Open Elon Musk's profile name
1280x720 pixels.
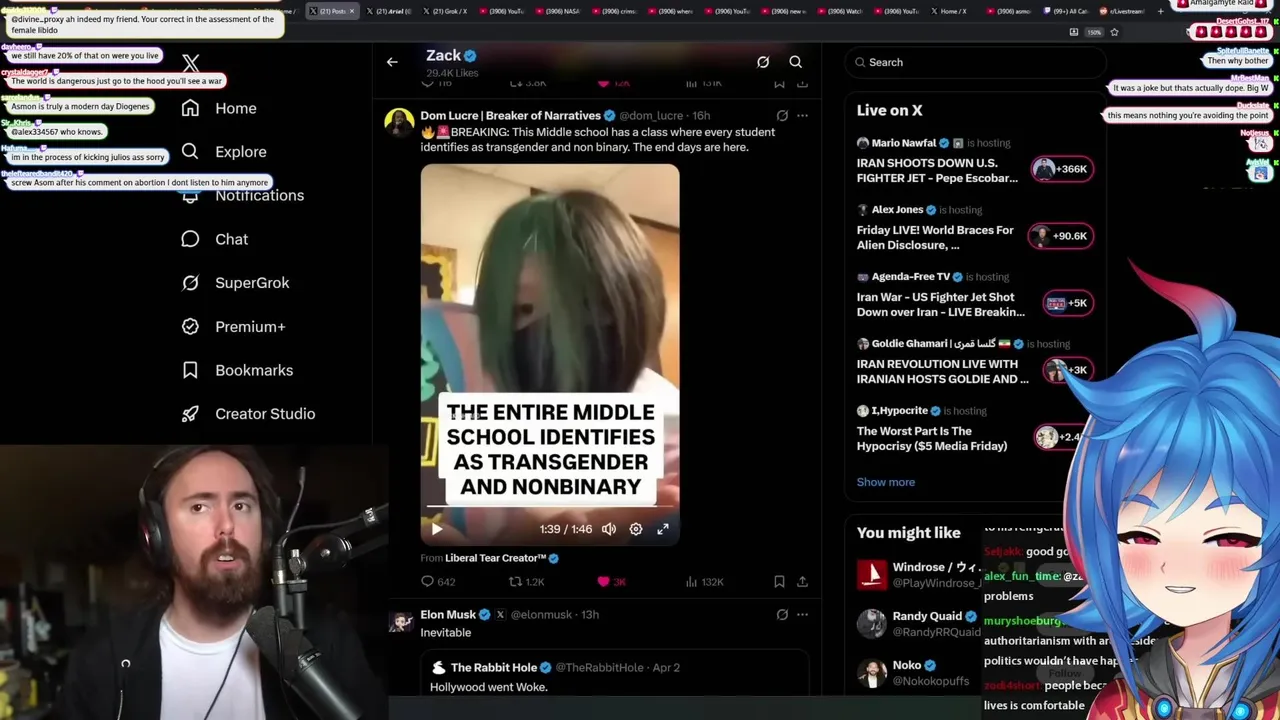click(x=448, y=615)
